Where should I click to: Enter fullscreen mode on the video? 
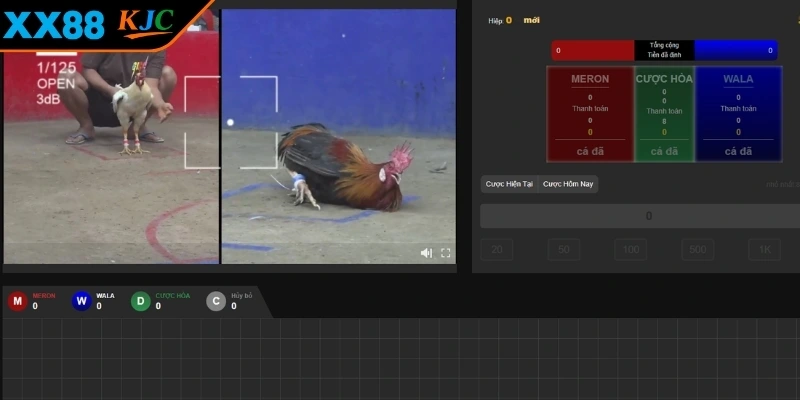tap(446, 253)
